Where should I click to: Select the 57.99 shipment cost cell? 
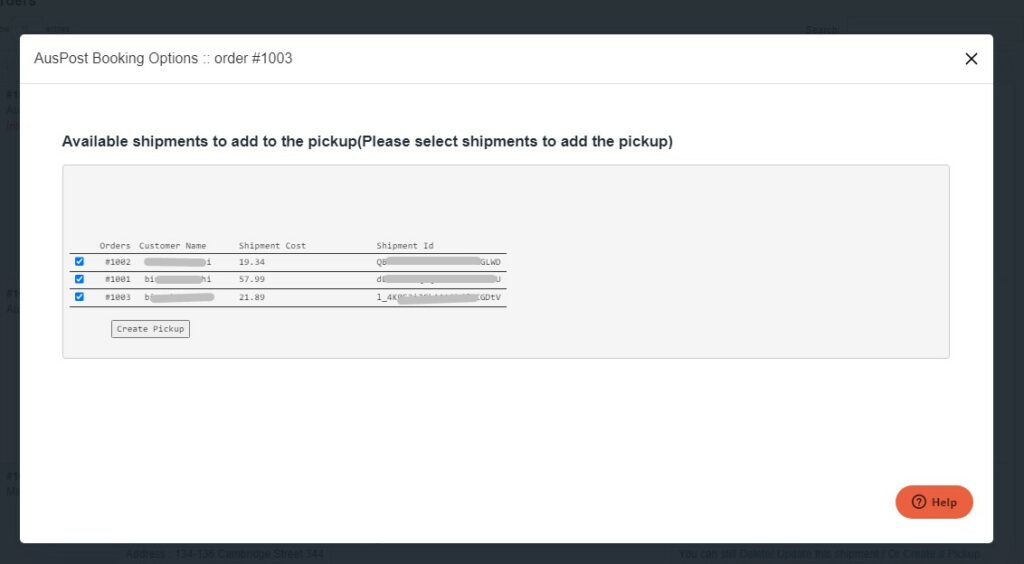[x=252, y=280]
